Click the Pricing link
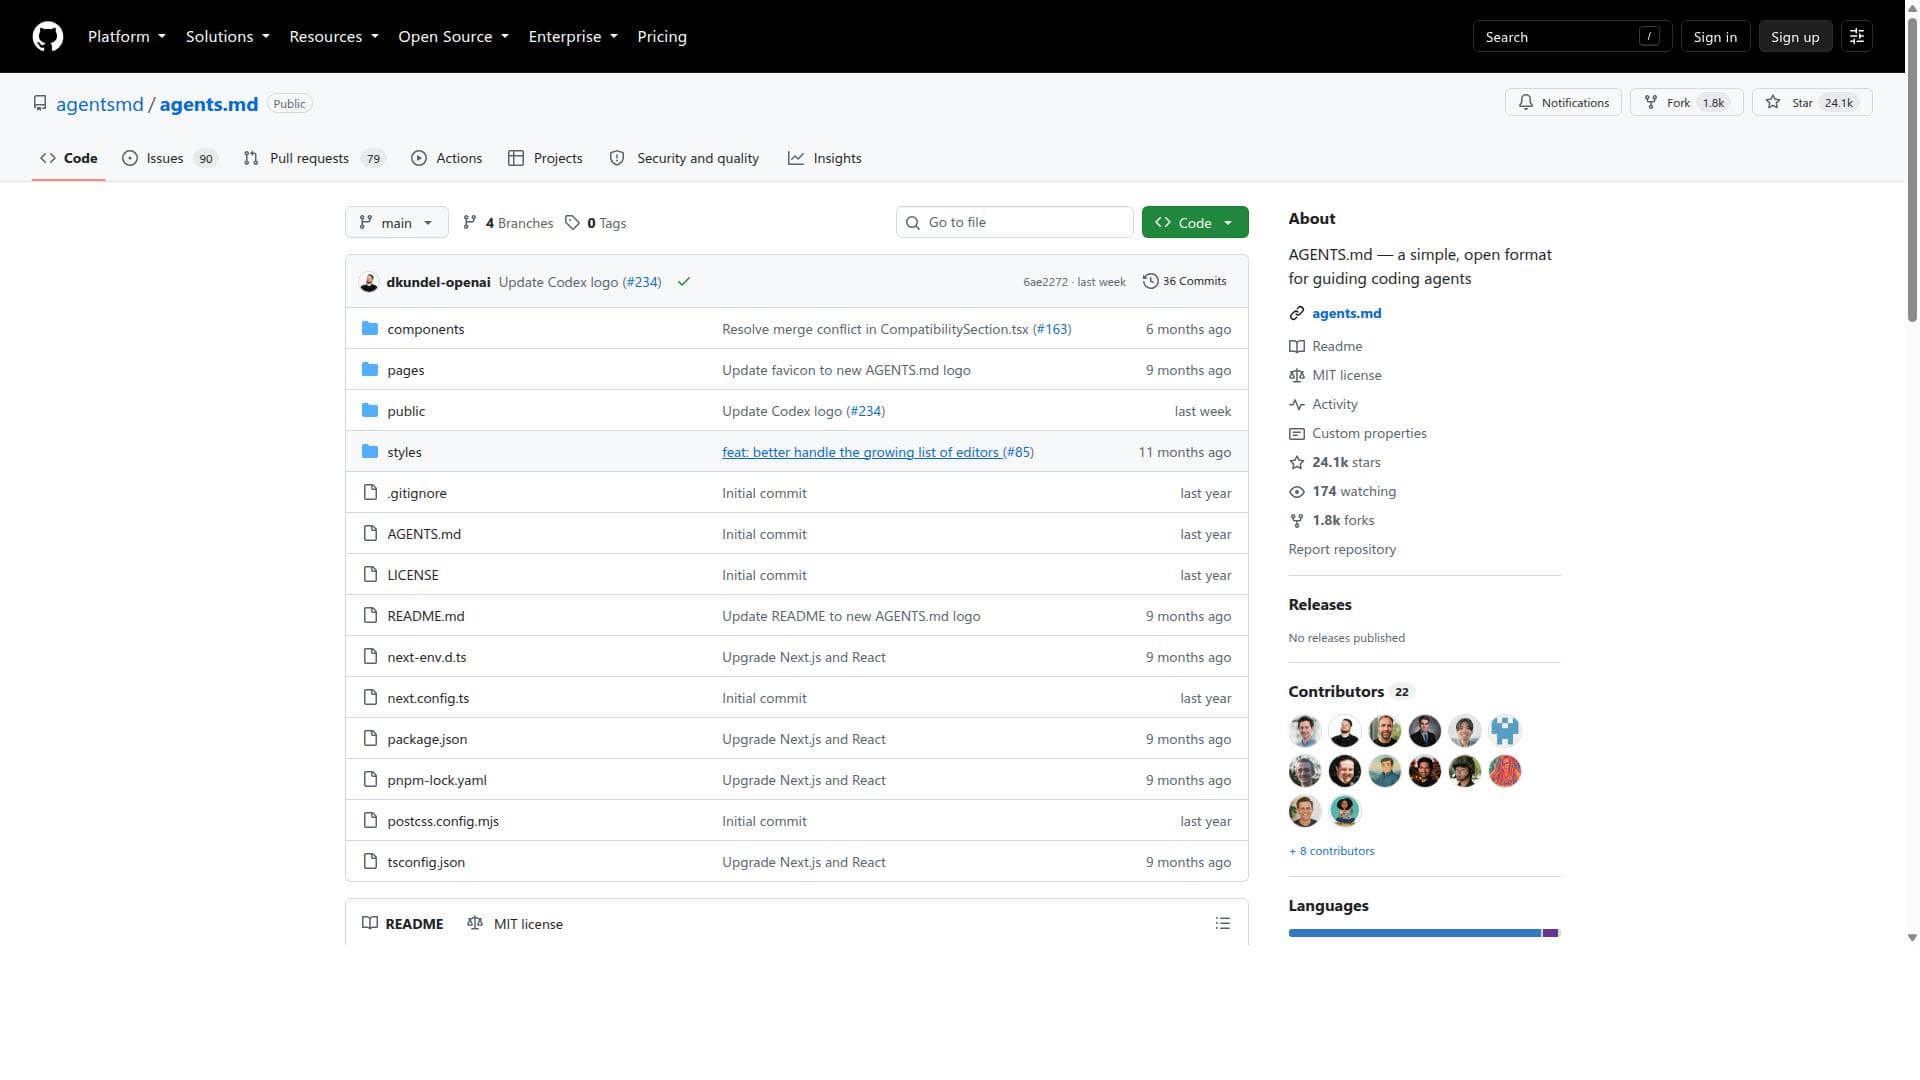The height and width of the screenshot is (1080, 1920). (662, 37)
